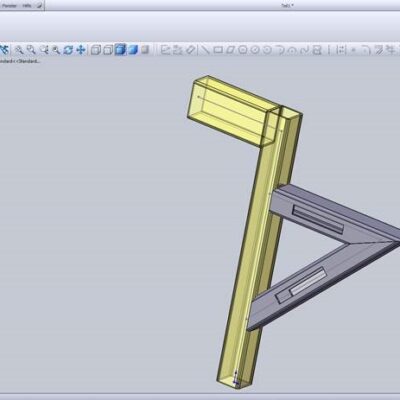This screenshot has height=400, width=400.
Task: Select the Smart Dimension tool
Action: pos(190,50)
